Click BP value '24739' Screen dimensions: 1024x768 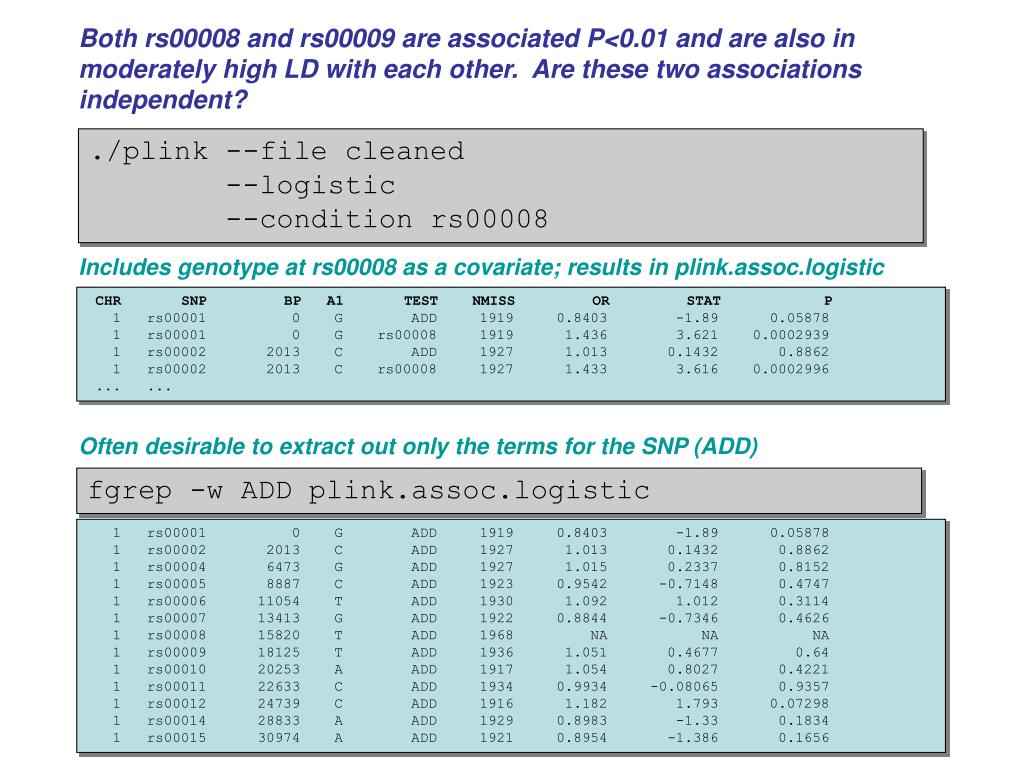point(279,703)
